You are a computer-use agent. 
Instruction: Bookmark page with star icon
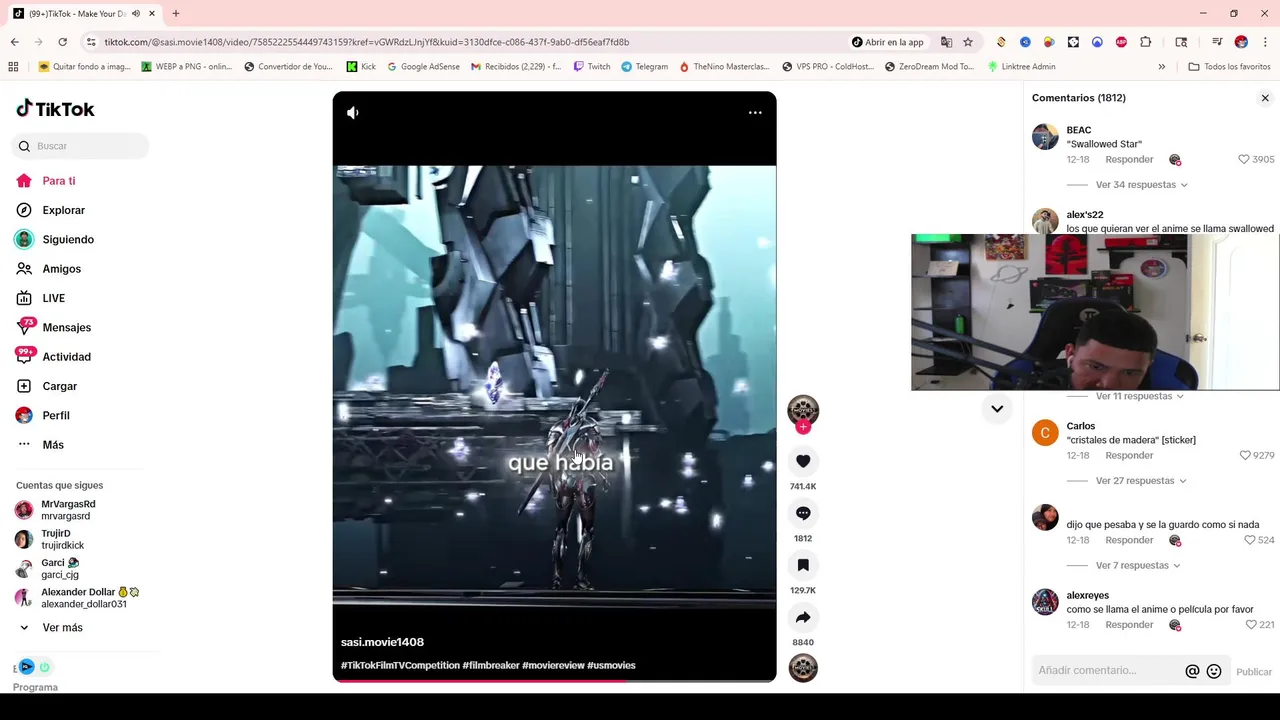pyautogui.click(x=968, y=42)
